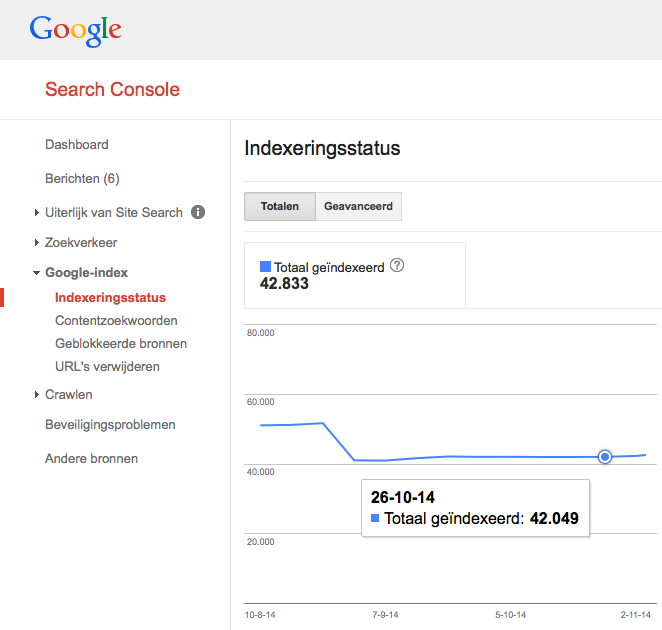
Task: Switch to the Geavanceerd tab
Action: coord(358,207)
